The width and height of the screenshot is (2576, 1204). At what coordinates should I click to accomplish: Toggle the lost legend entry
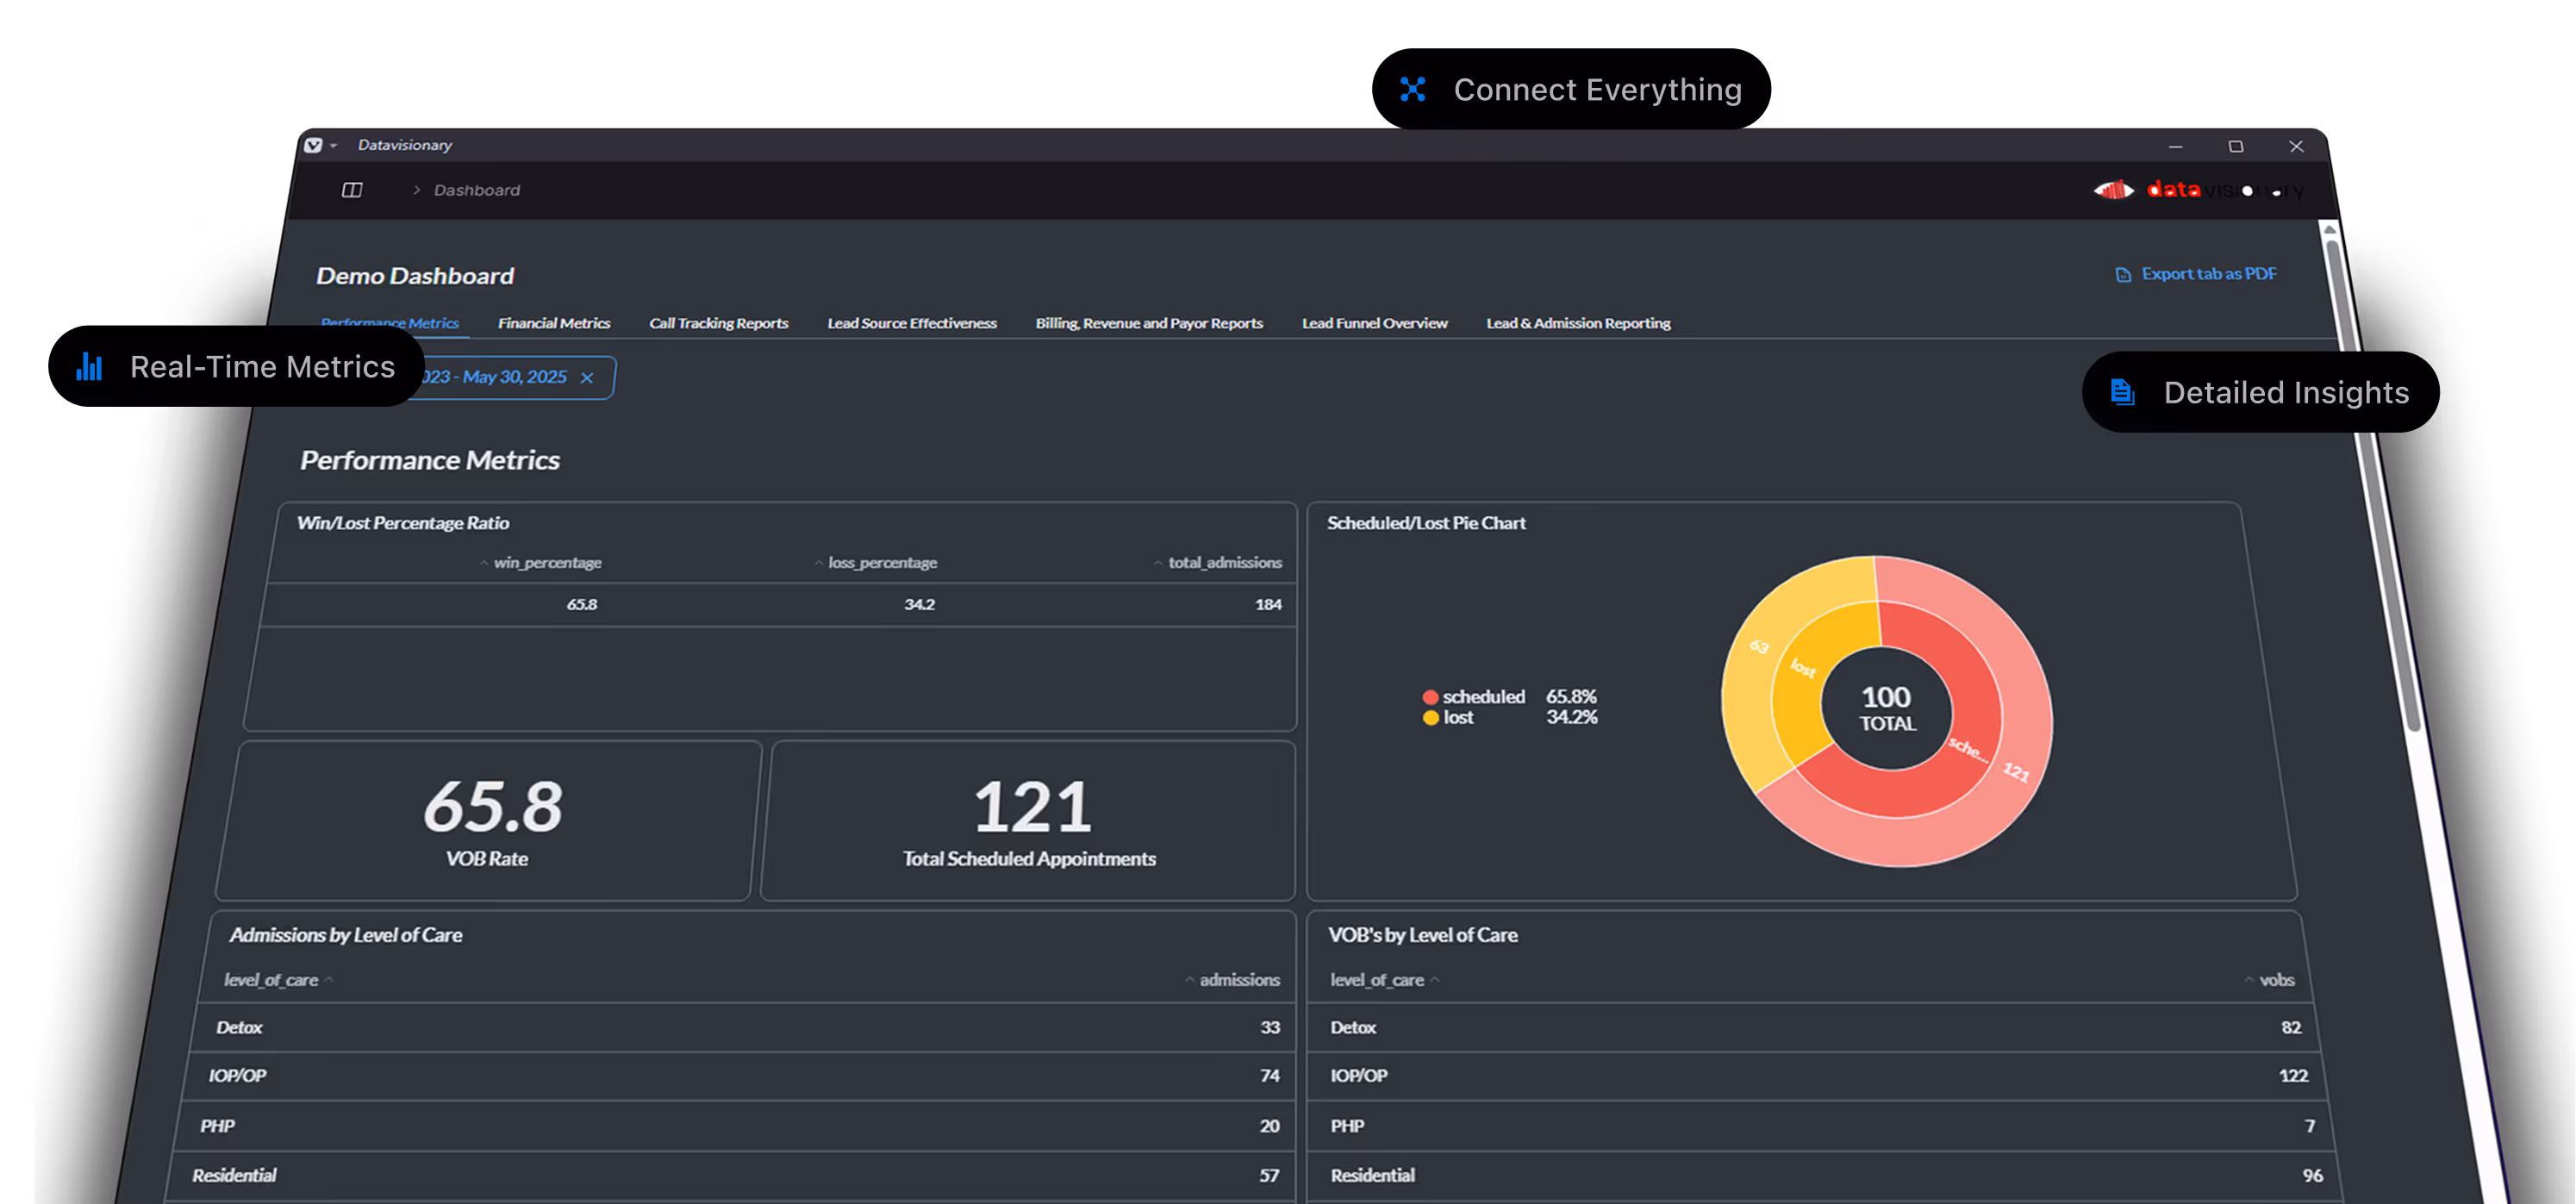[x=1457, y=718]
